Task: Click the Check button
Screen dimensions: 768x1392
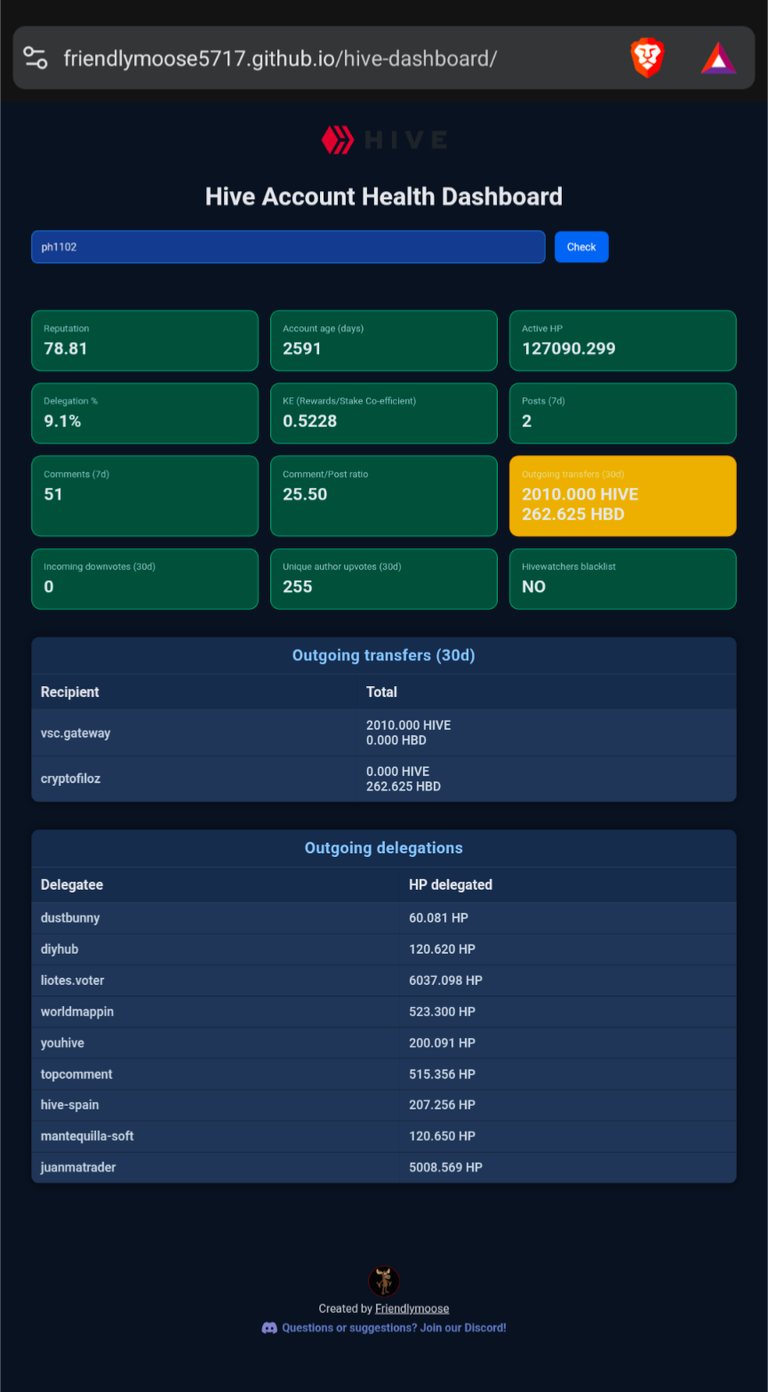Action: pyautogui.click(x=581, y=247)
